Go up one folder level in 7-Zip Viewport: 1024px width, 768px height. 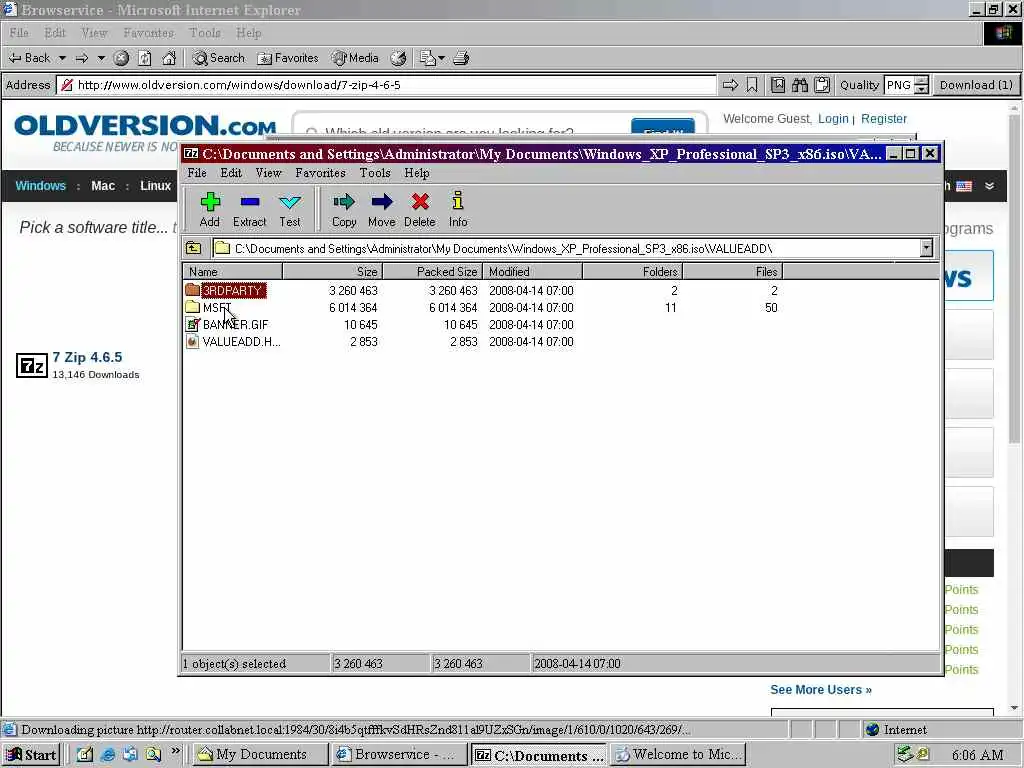[x=194, y=248]
